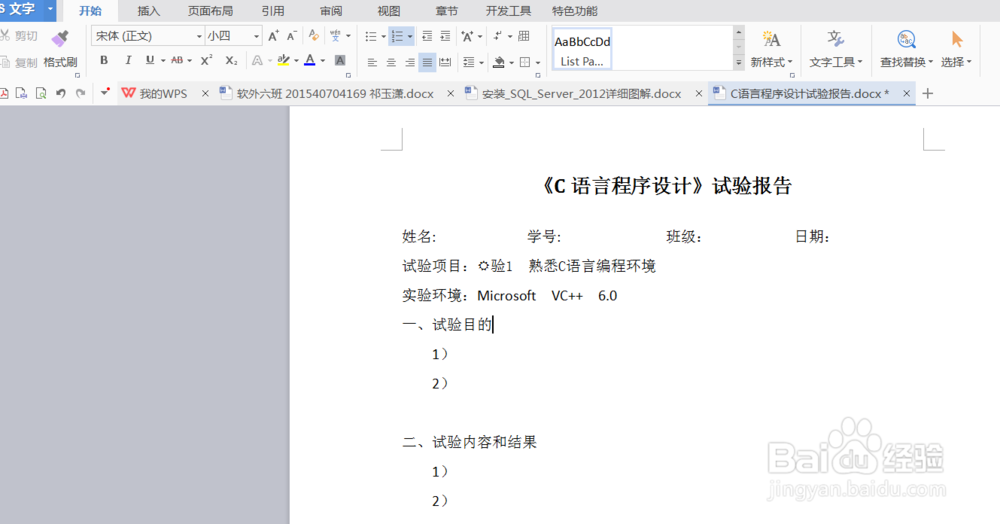Open the 审阅 tab

(331, 11)
